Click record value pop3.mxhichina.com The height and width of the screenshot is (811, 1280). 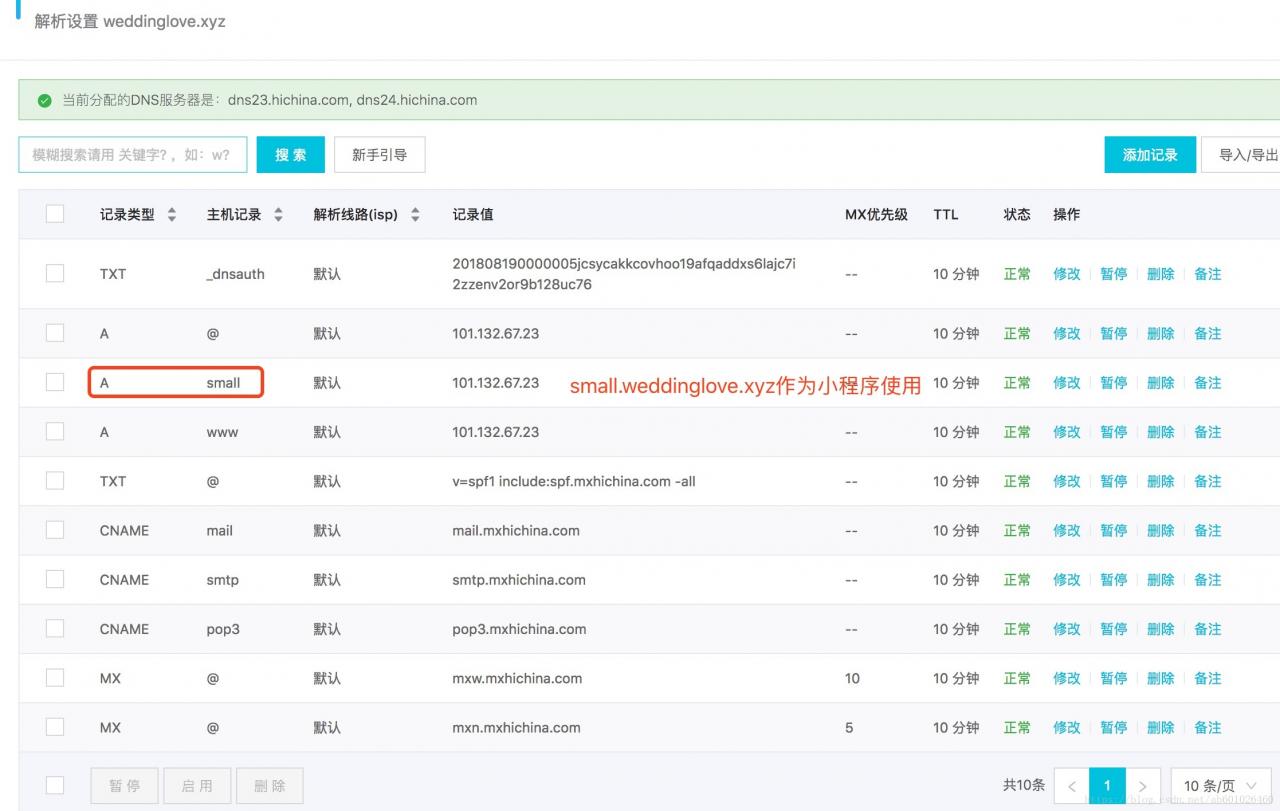click(519, 629)
